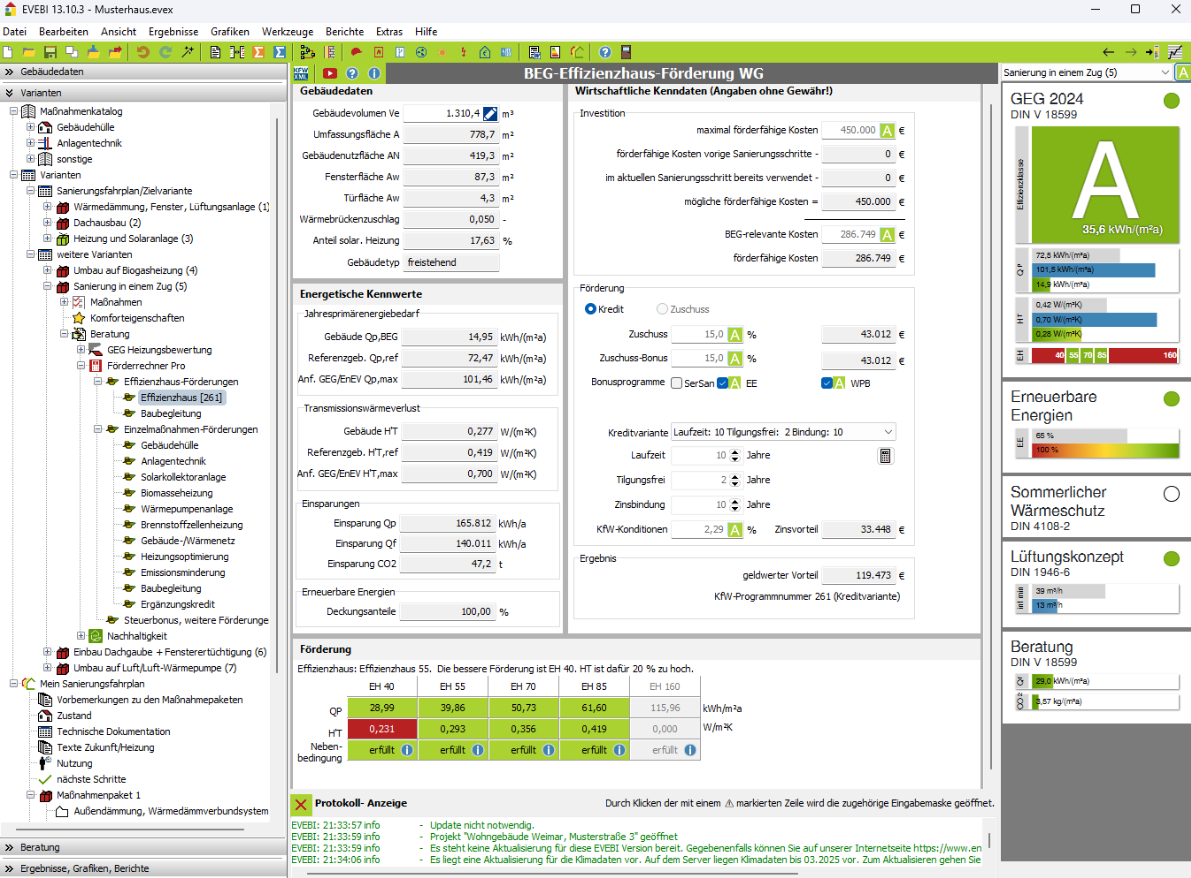
Task: Open the YouTube video help icon
Action: point(329,73)
